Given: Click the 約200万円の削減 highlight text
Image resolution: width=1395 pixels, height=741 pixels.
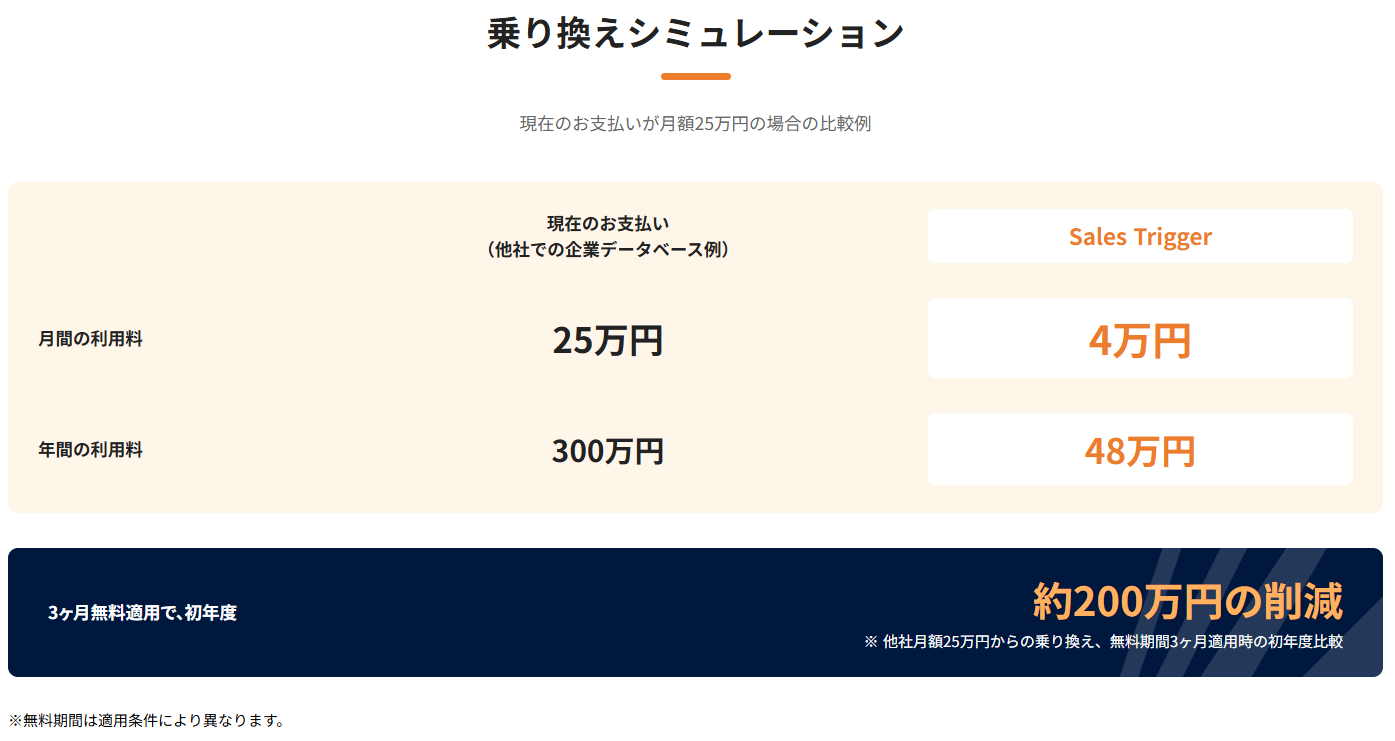Looking at the screenshot, I should (1188, 601).
